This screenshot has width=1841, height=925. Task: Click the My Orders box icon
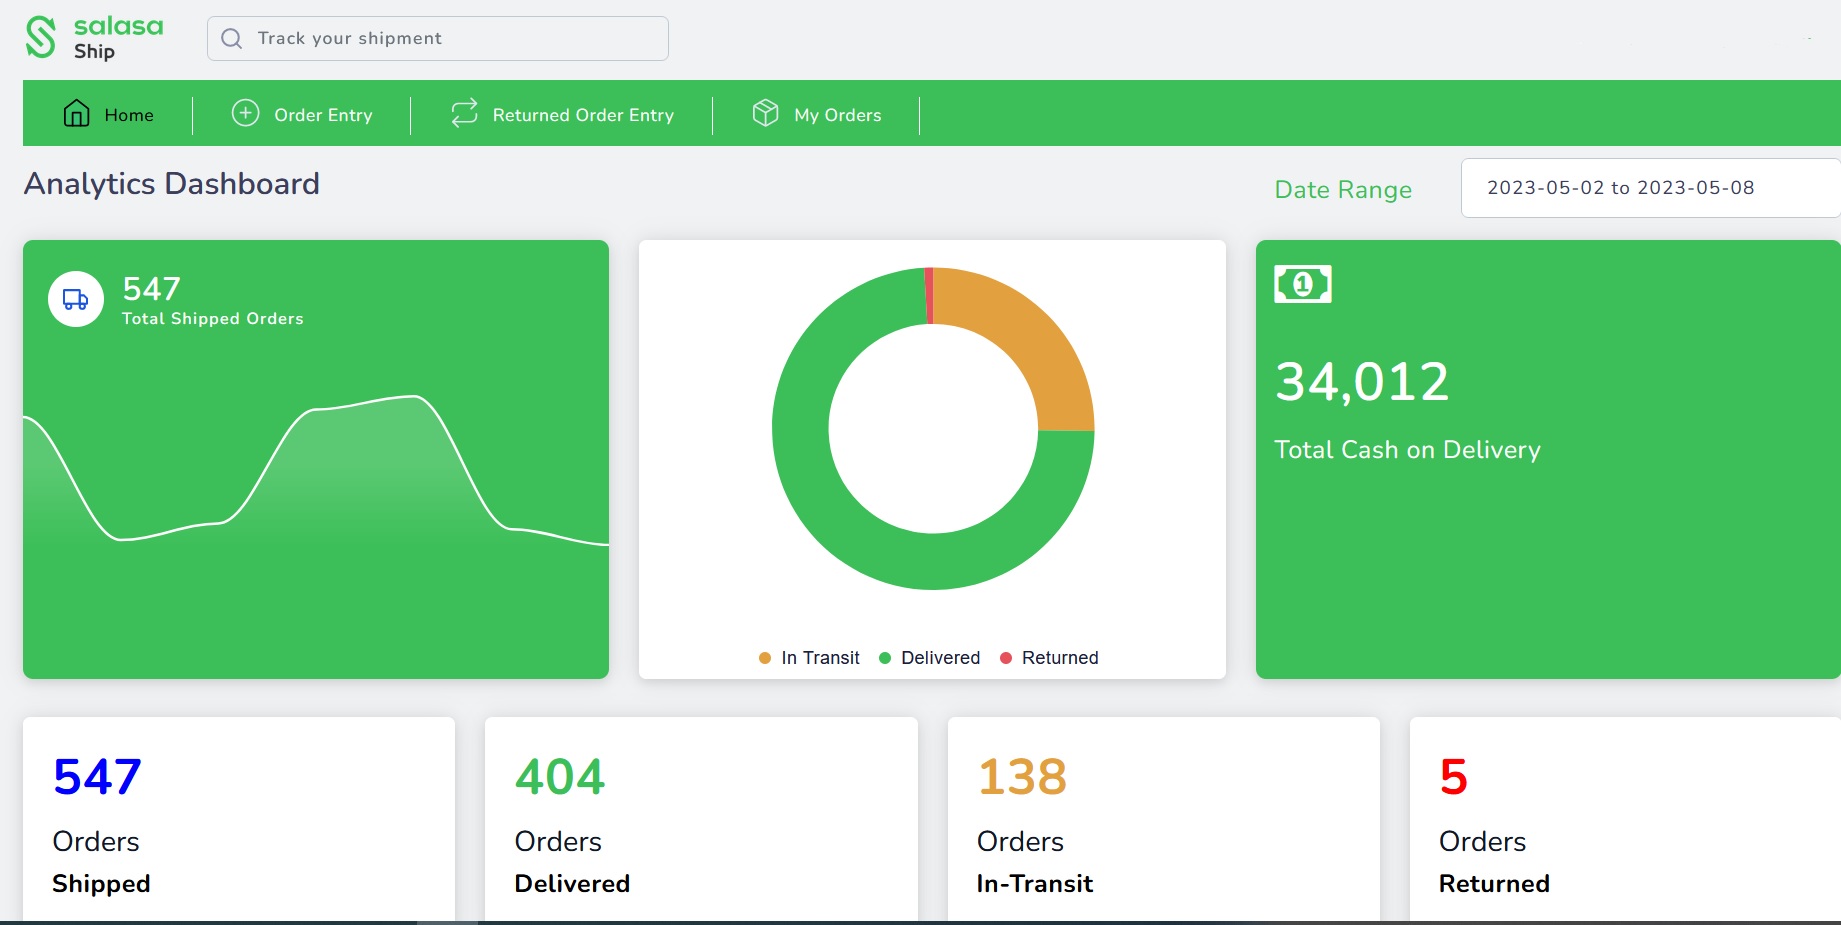click(765, 113)
